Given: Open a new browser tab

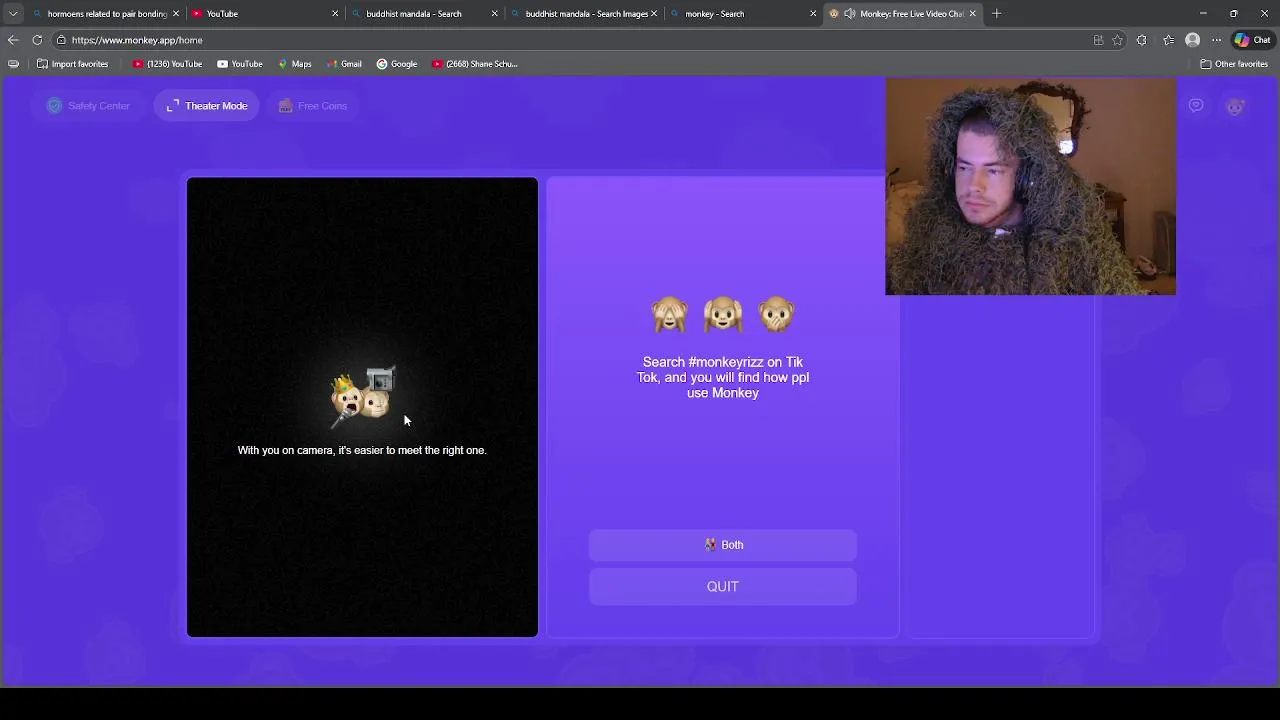Looking at the screenshot, I should point(997,14).
